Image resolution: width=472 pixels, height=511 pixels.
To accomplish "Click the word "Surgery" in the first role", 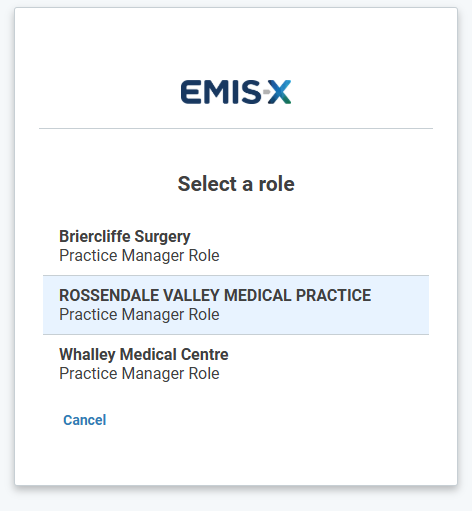I will pos(162,237).
